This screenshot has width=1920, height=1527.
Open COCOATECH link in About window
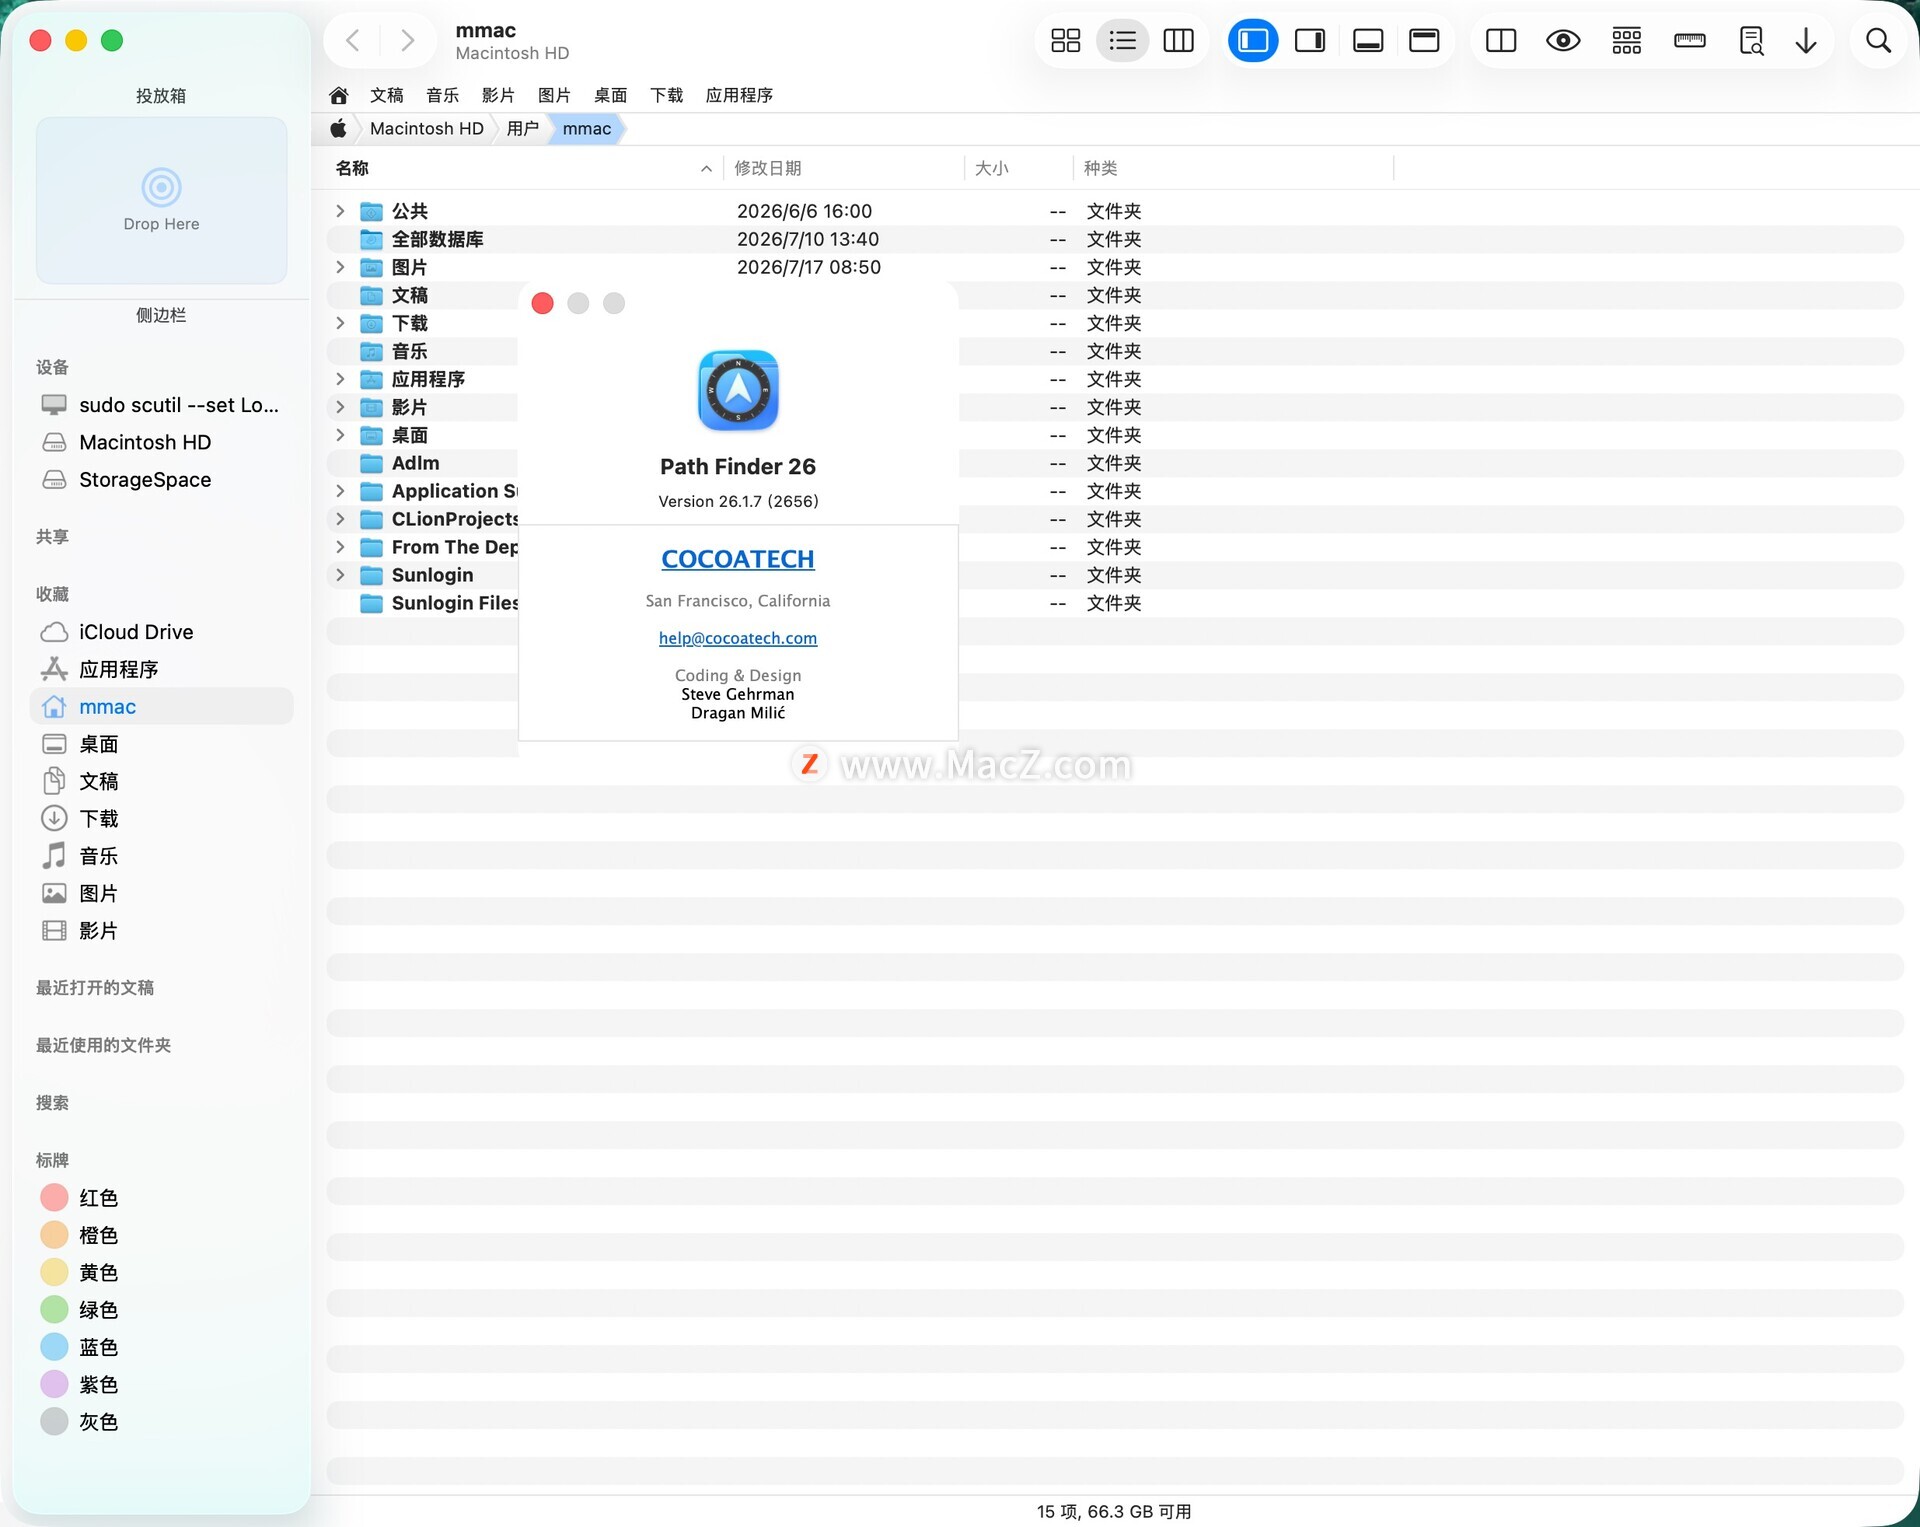738,559
